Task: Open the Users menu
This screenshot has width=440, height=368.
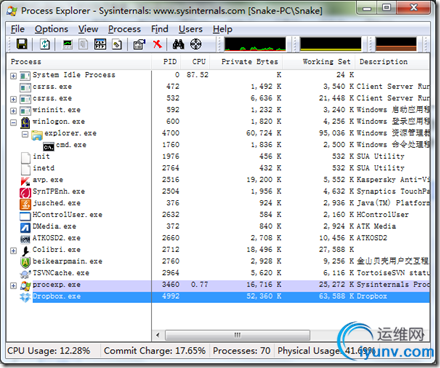Action: coord(190,29)
